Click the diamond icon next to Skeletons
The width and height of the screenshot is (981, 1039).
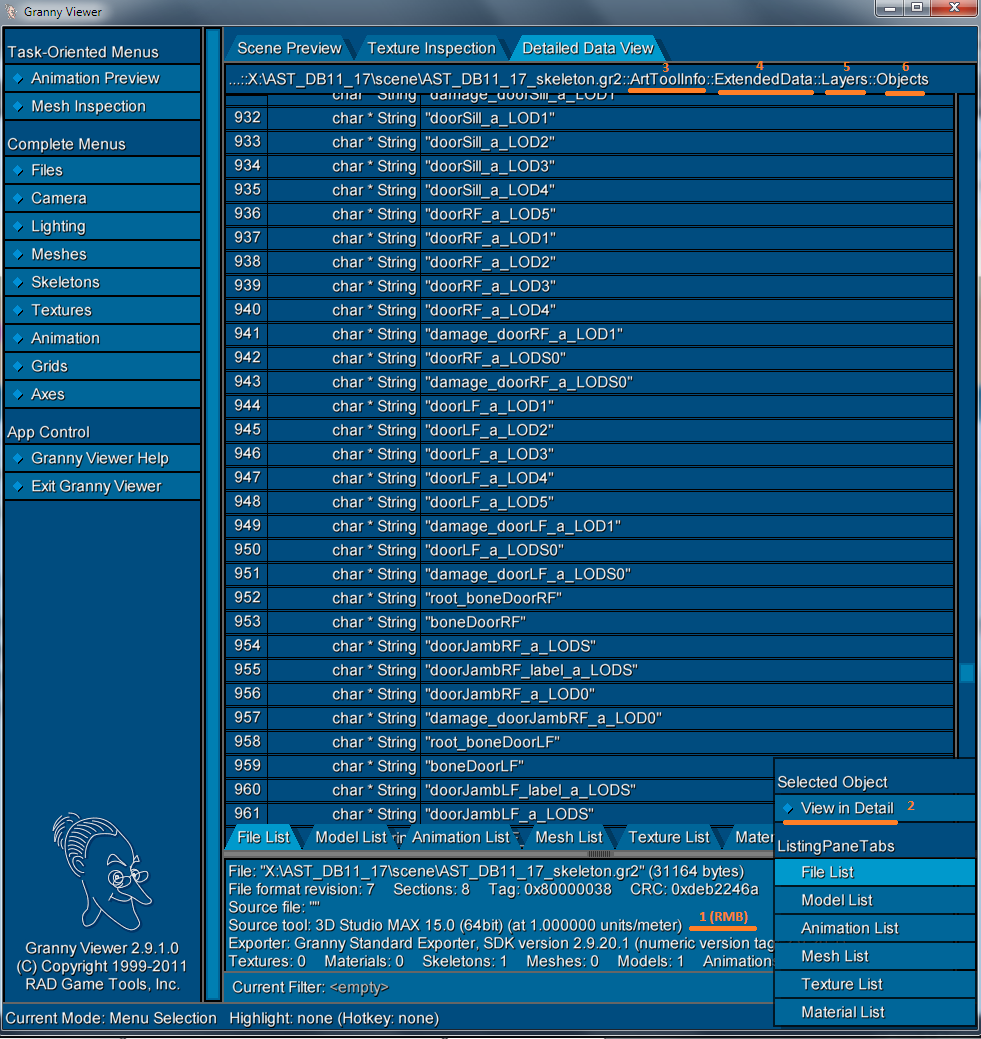(17, 282)
